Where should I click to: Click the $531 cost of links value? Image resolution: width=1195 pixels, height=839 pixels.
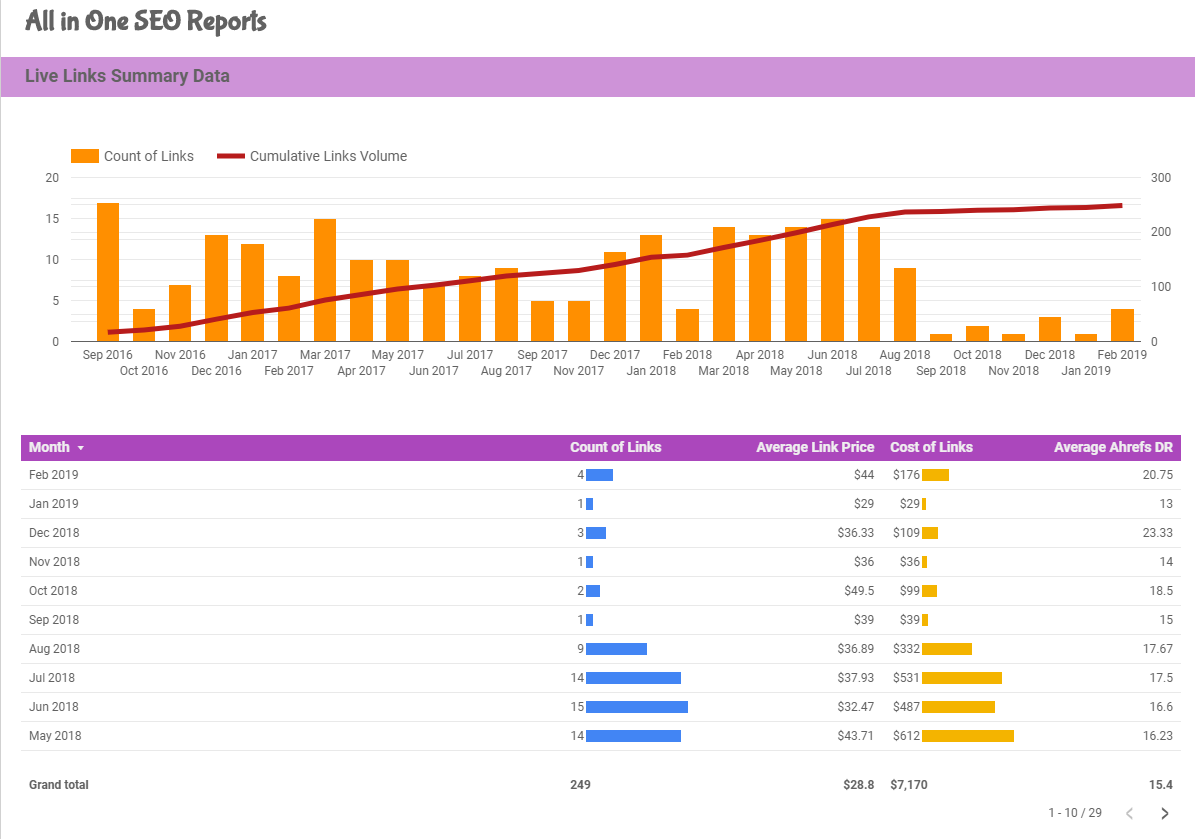[906, 677]
